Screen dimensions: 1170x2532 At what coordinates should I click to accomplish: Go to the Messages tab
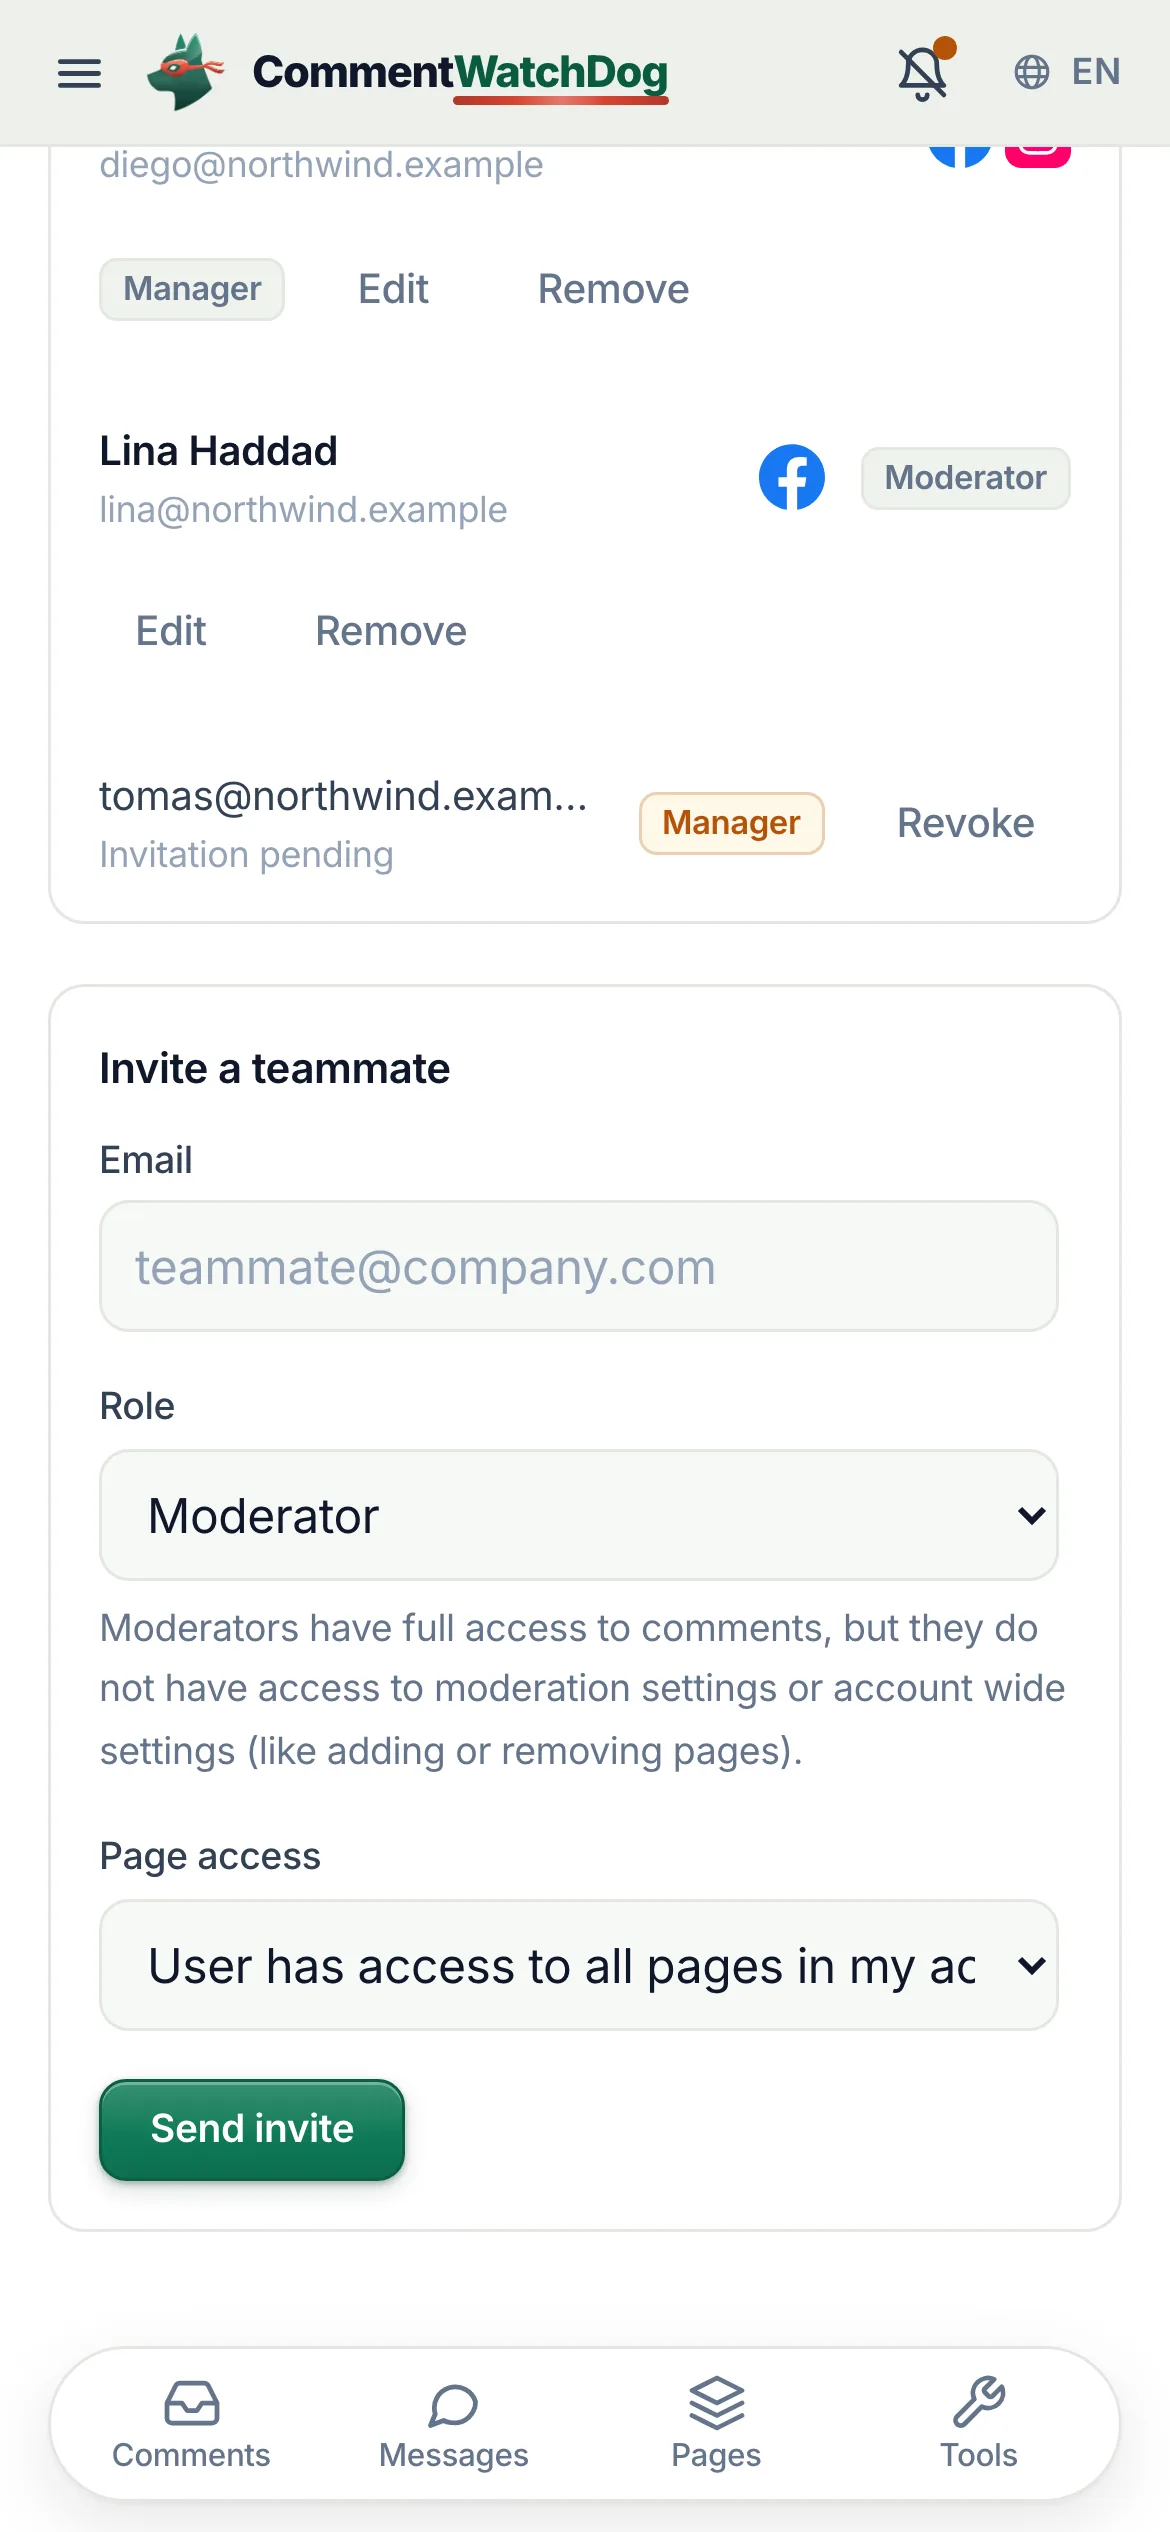[x=453, y=2424]
